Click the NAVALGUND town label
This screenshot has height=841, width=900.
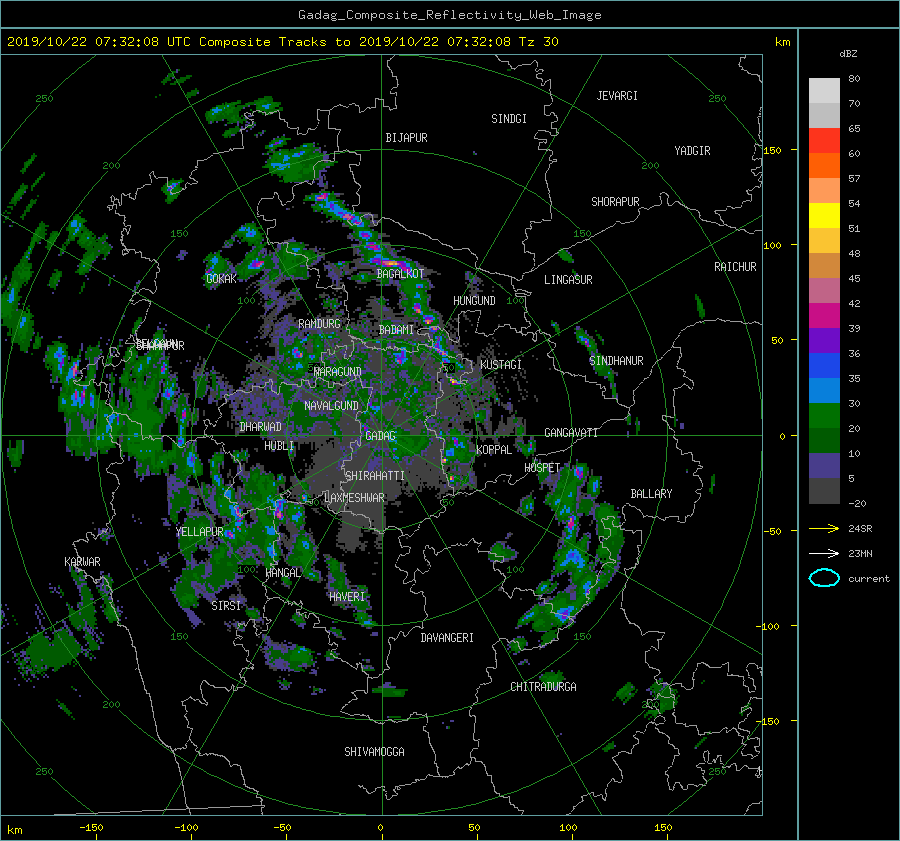pyautogui.click(x=331, y=406)
